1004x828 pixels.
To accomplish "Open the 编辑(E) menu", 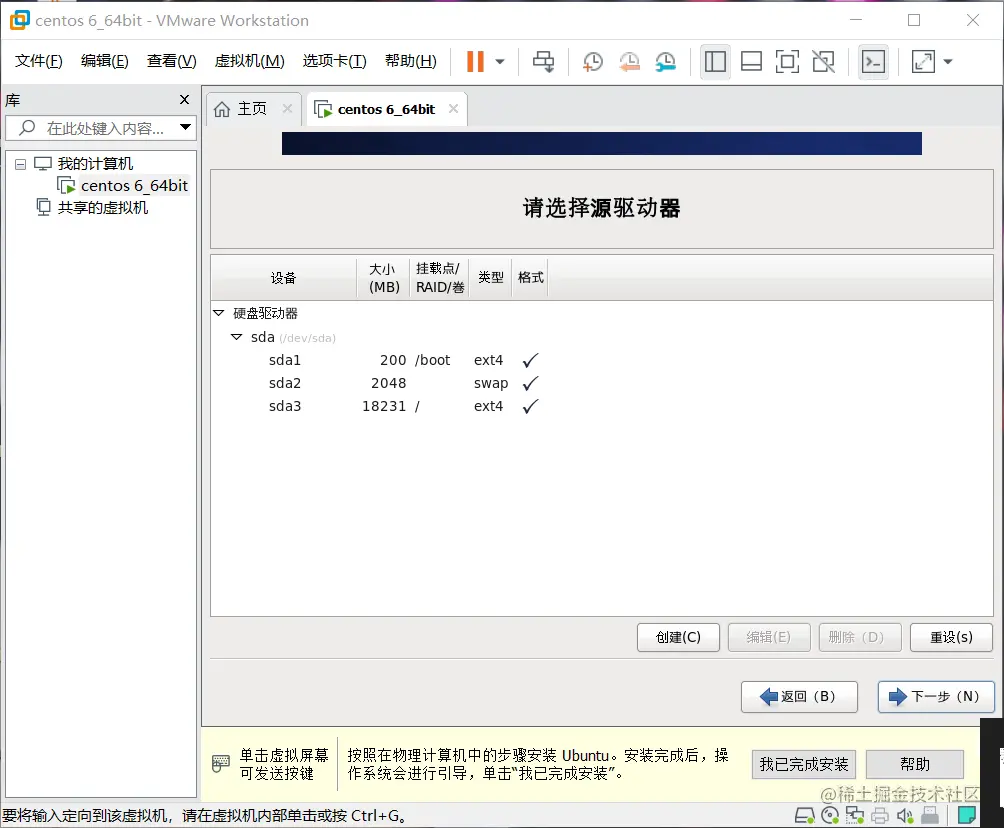I will click(x=104, y=61).
